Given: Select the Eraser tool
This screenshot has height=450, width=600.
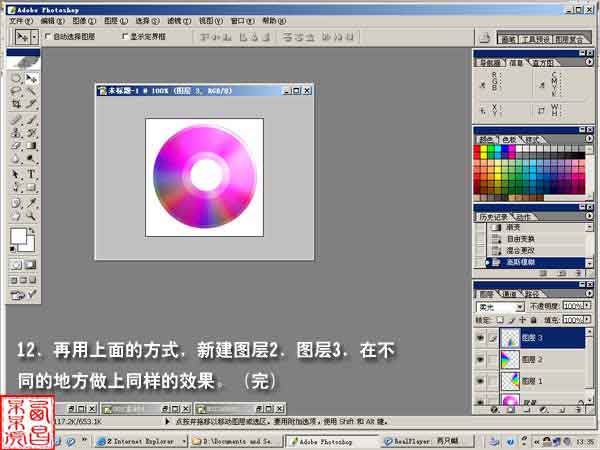Looking at the screenshot, I should click(16, 146).
